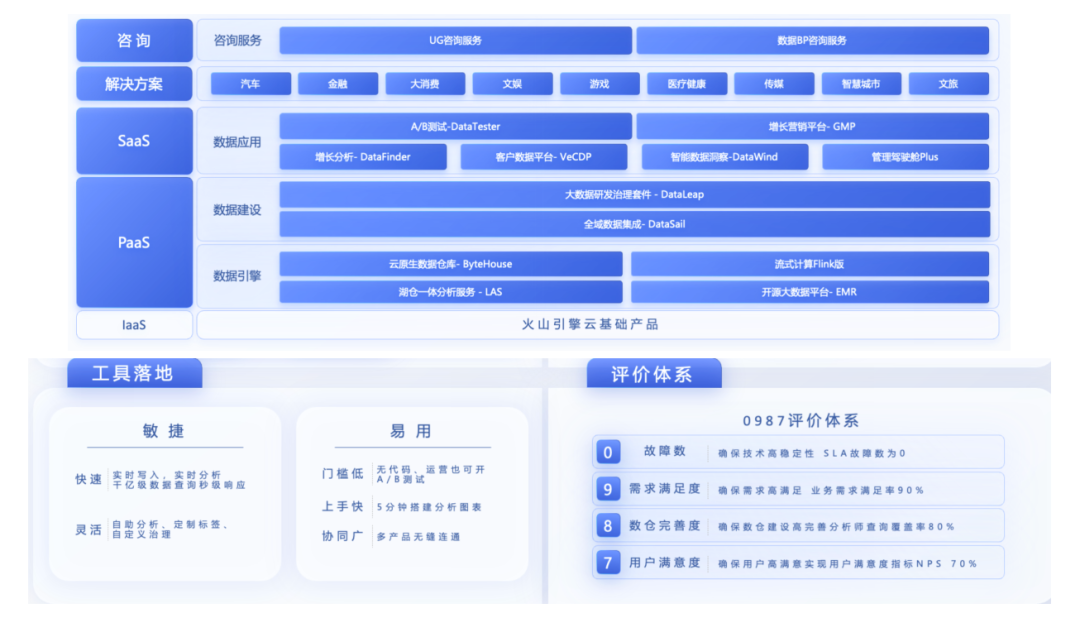Select the 汽车 industry tile
This screenshot has width=1080, height=618.
[251, 84]
